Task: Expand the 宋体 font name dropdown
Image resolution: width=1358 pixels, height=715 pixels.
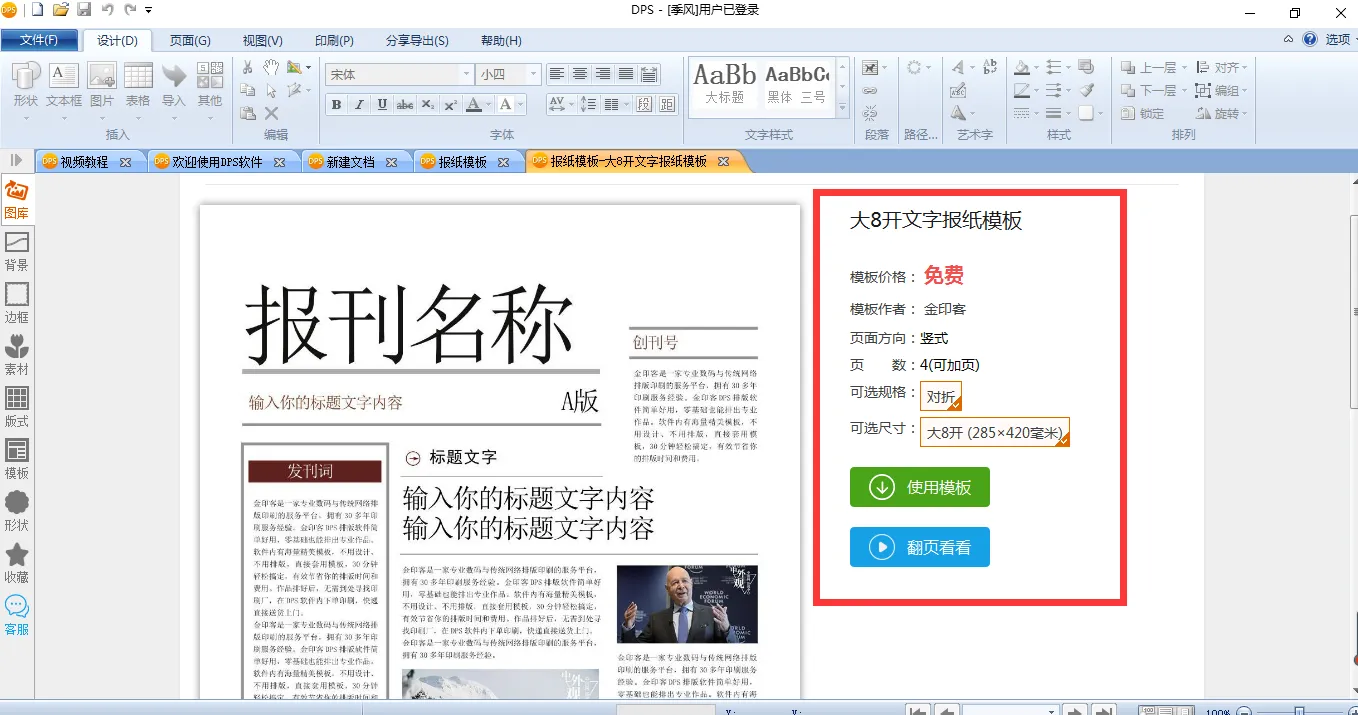Action: (466, 75)
